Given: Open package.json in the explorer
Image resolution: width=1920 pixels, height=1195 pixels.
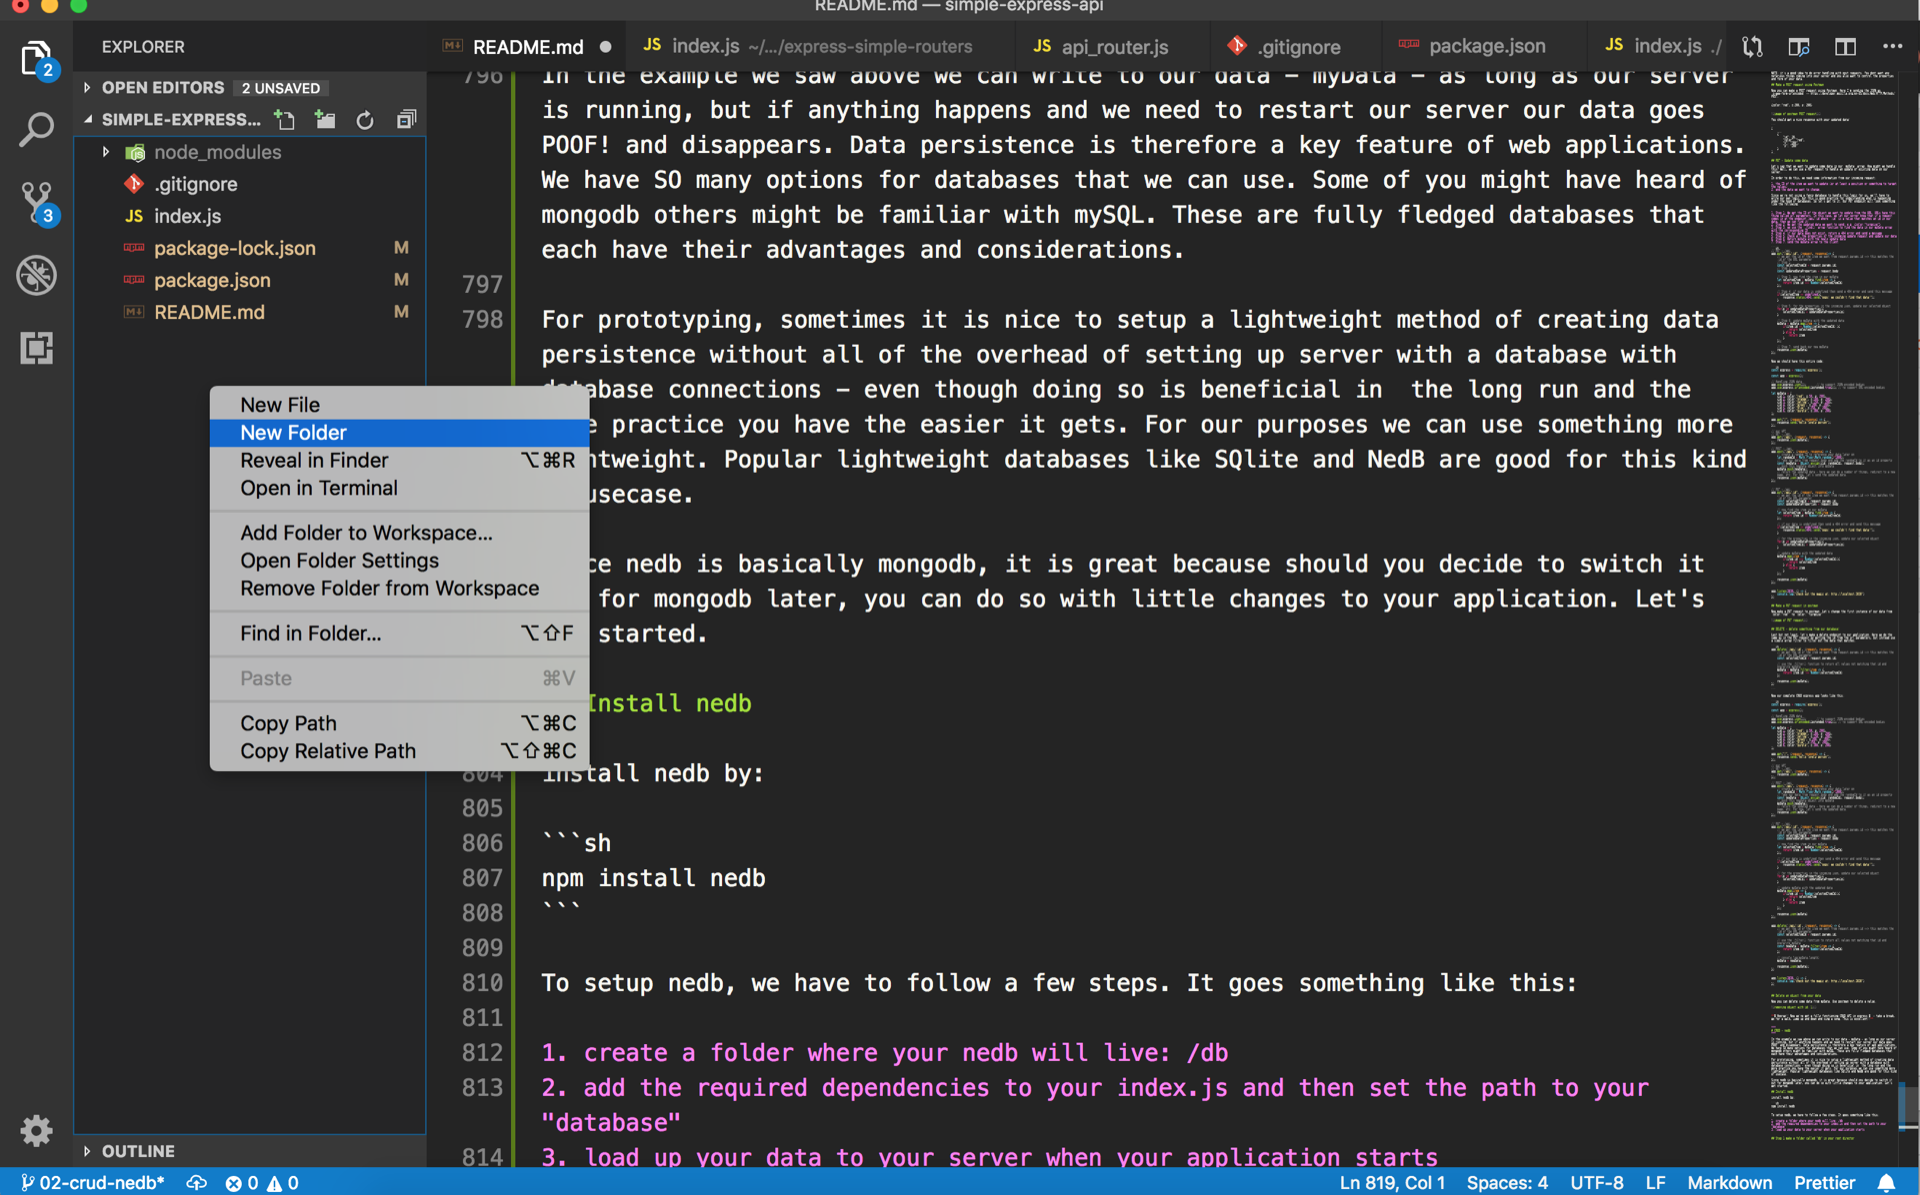Looking at the screenshot, I should tap(212, 280).
